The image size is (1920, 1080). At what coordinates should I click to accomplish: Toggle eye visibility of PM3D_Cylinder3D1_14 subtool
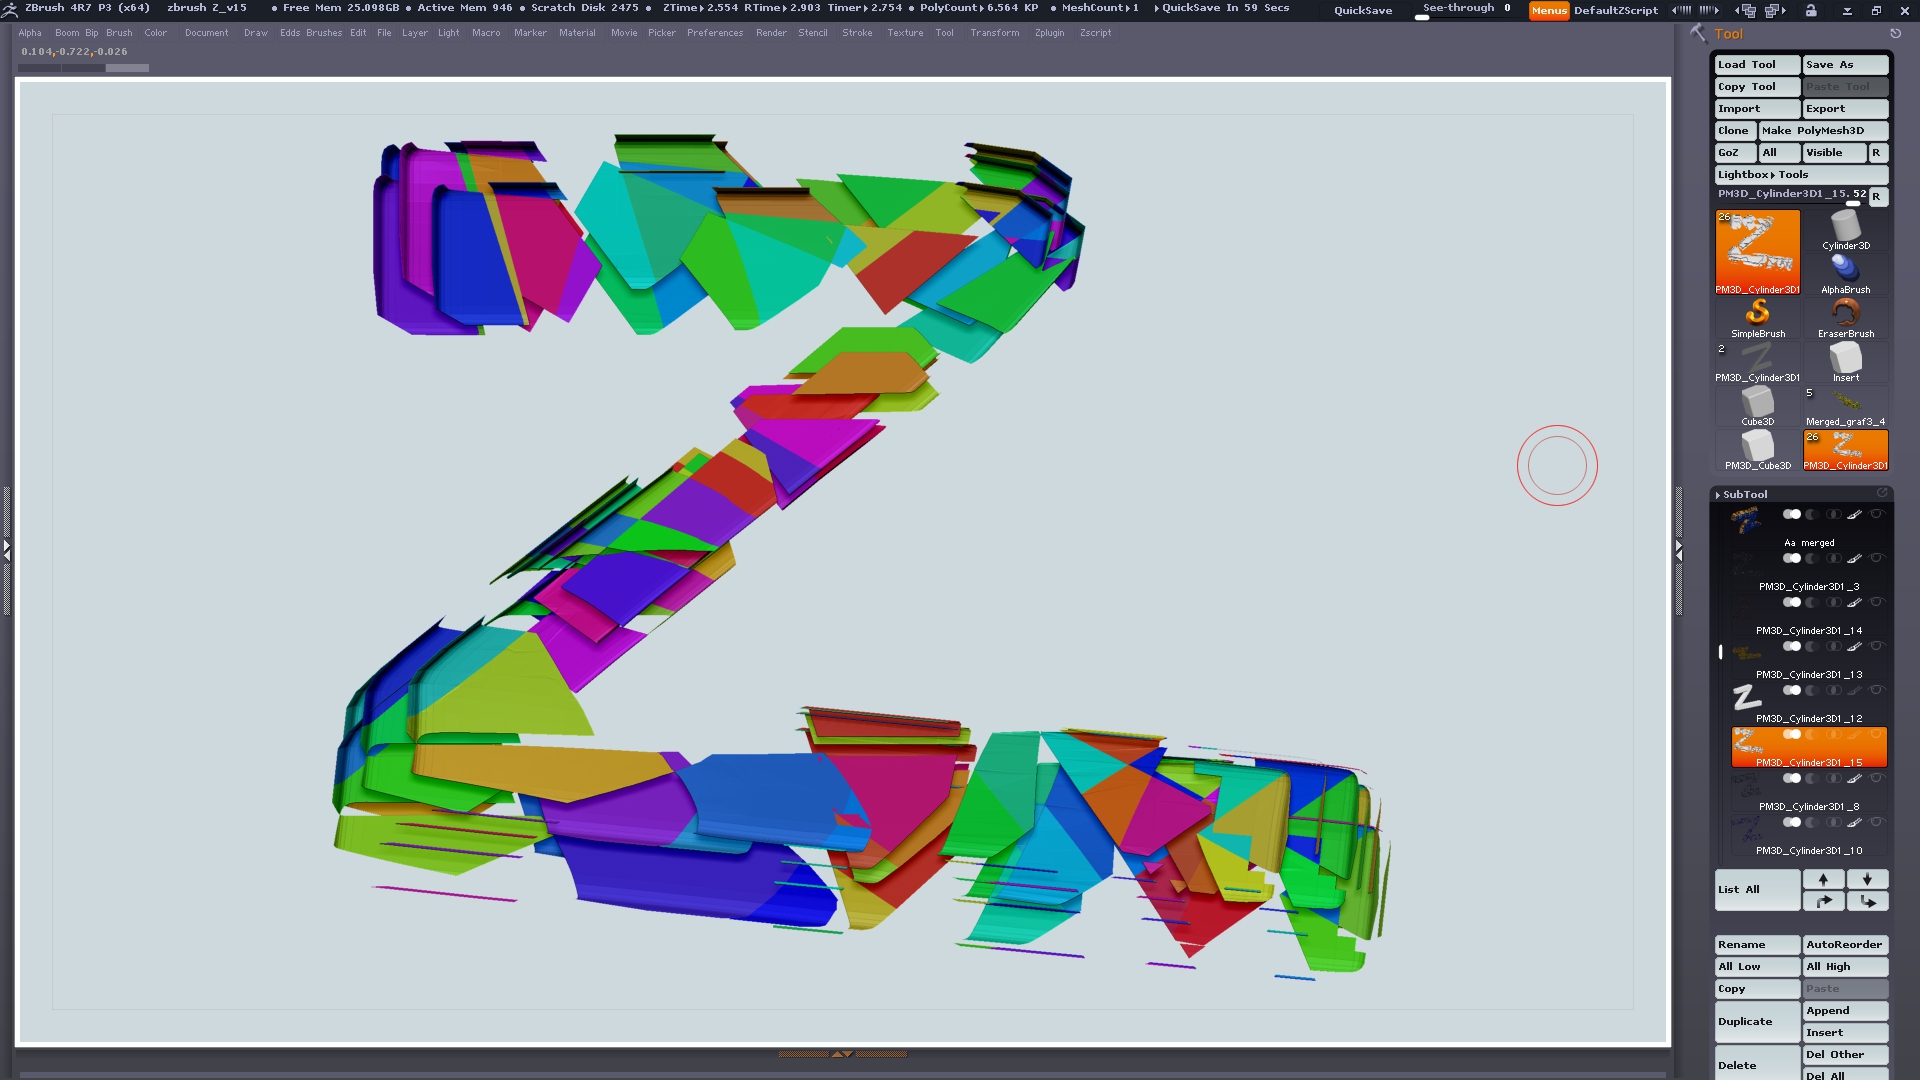(1876, 602)
